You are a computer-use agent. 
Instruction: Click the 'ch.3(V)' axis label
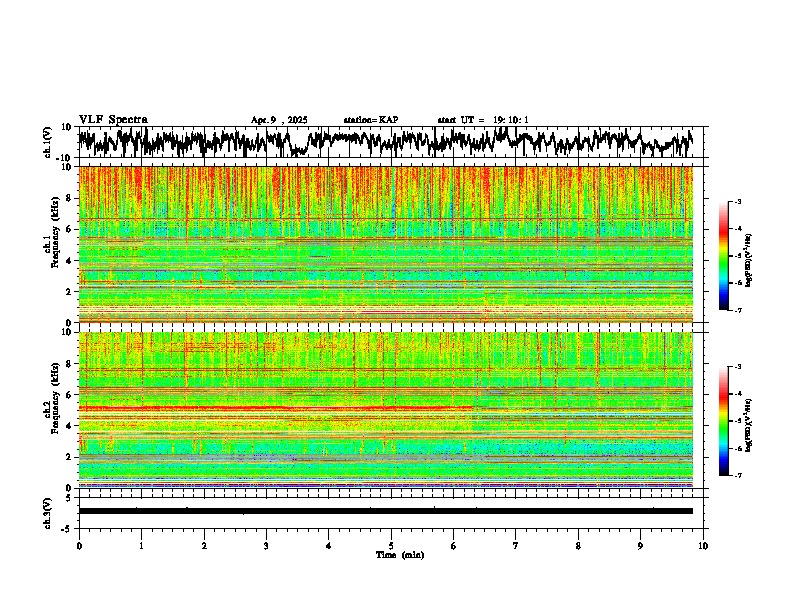[48, 514]
